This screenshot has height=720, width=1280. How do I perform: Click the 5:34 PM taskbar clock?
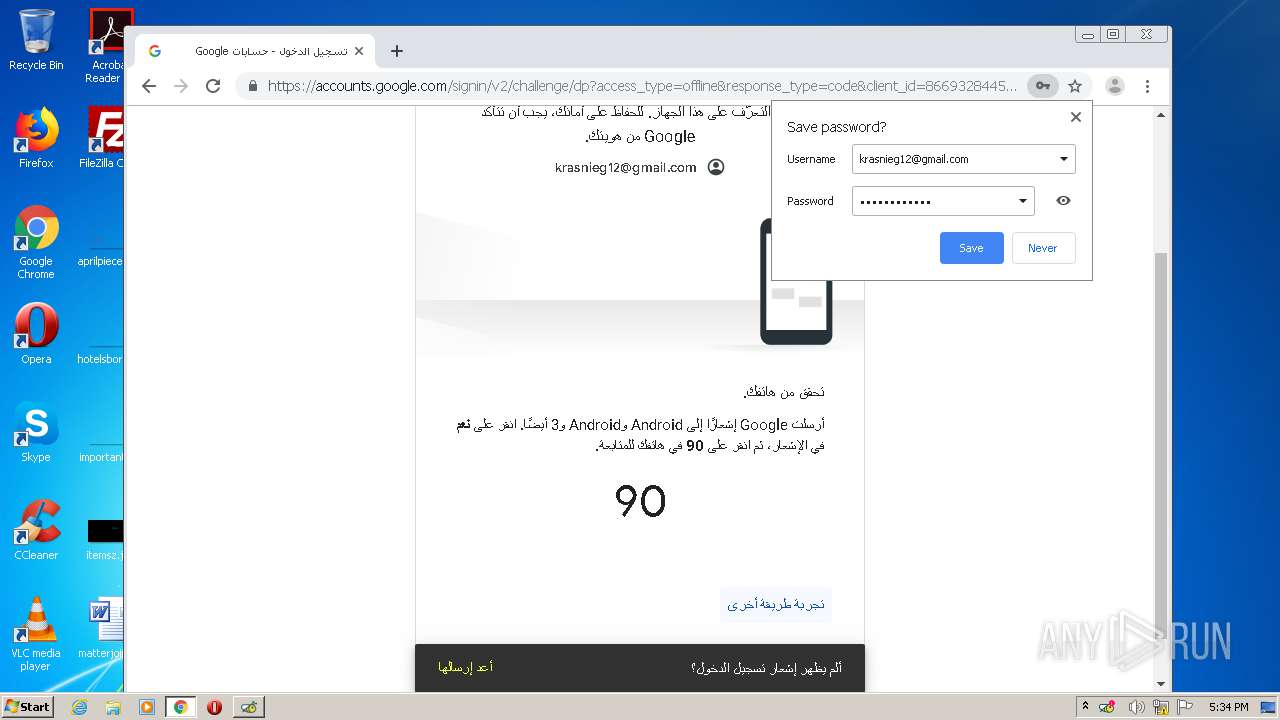click(x=1229, y=707)
